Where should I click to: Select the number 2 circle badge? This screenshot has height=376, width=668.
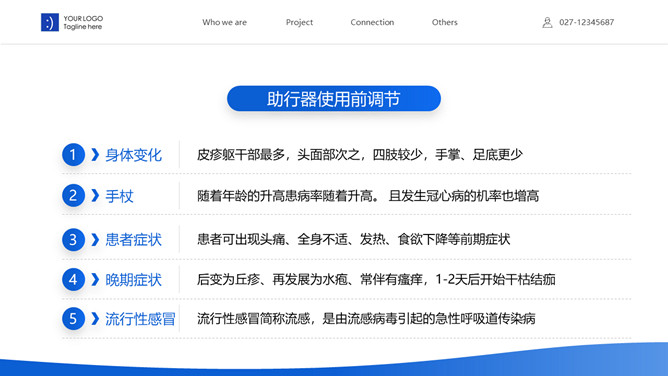click(x=73, y=195)
